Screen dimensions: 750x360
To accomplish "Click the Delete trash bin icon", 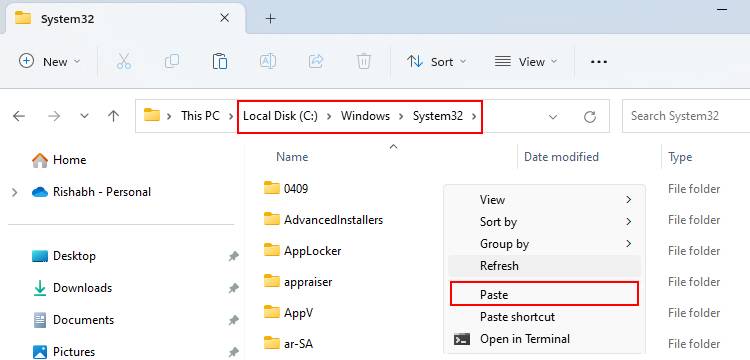I will tap(364, 62).
